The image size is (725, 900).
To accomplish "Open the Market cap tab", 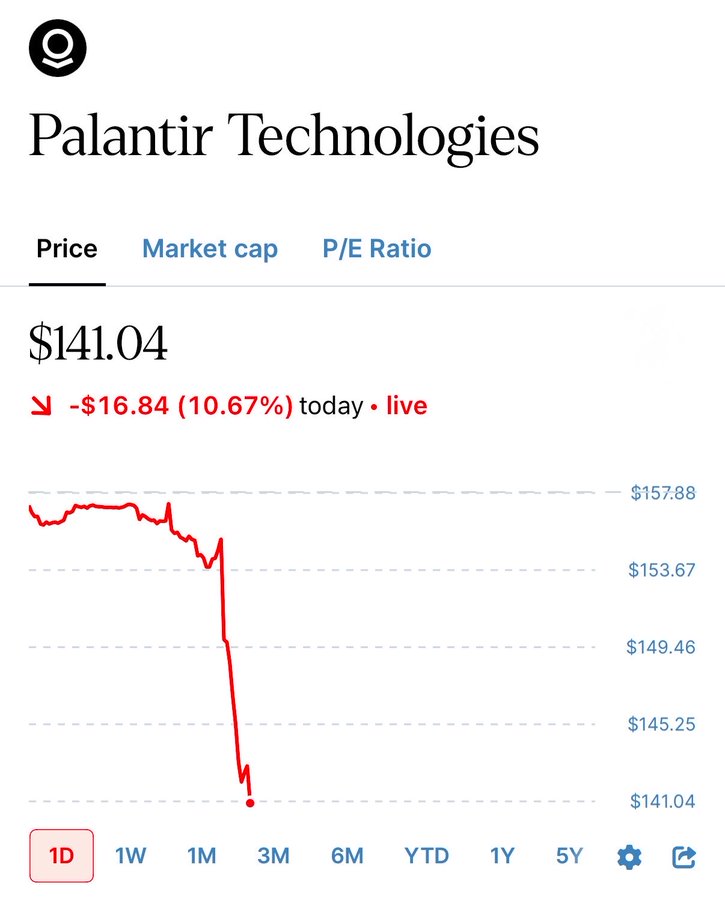I will [210, 249].
